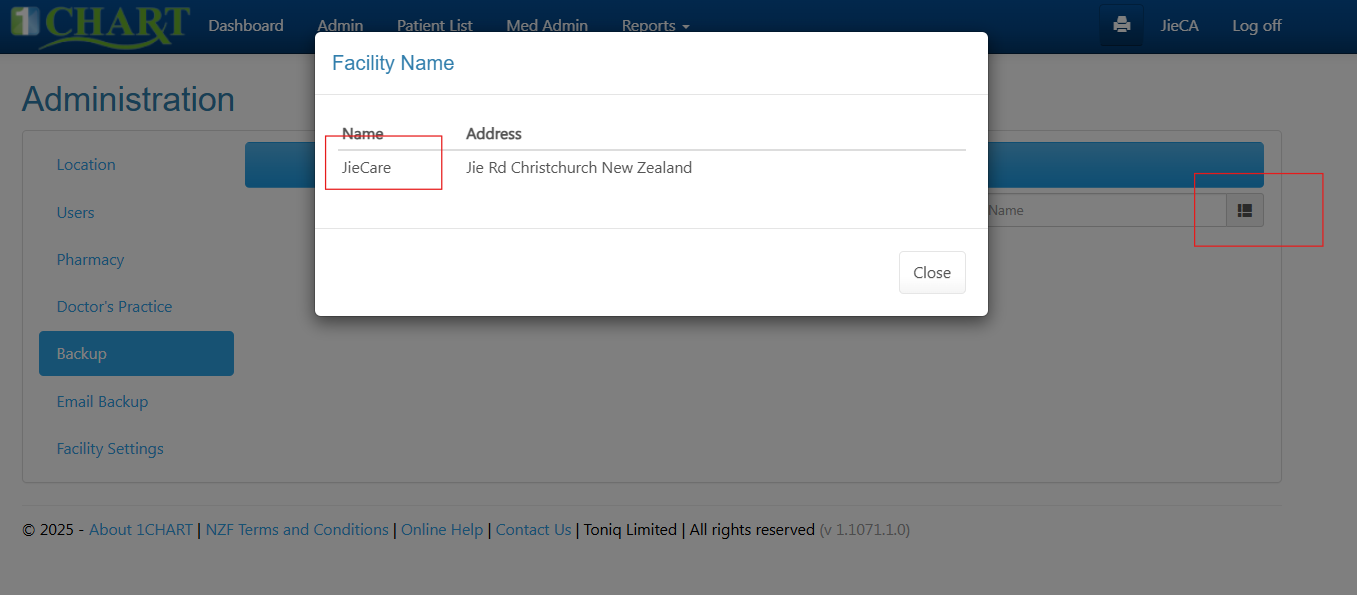Viewport: 1357px width, 595px height.
Task: Close the Facility Name dialog
Action: click(x=932, y=272)
